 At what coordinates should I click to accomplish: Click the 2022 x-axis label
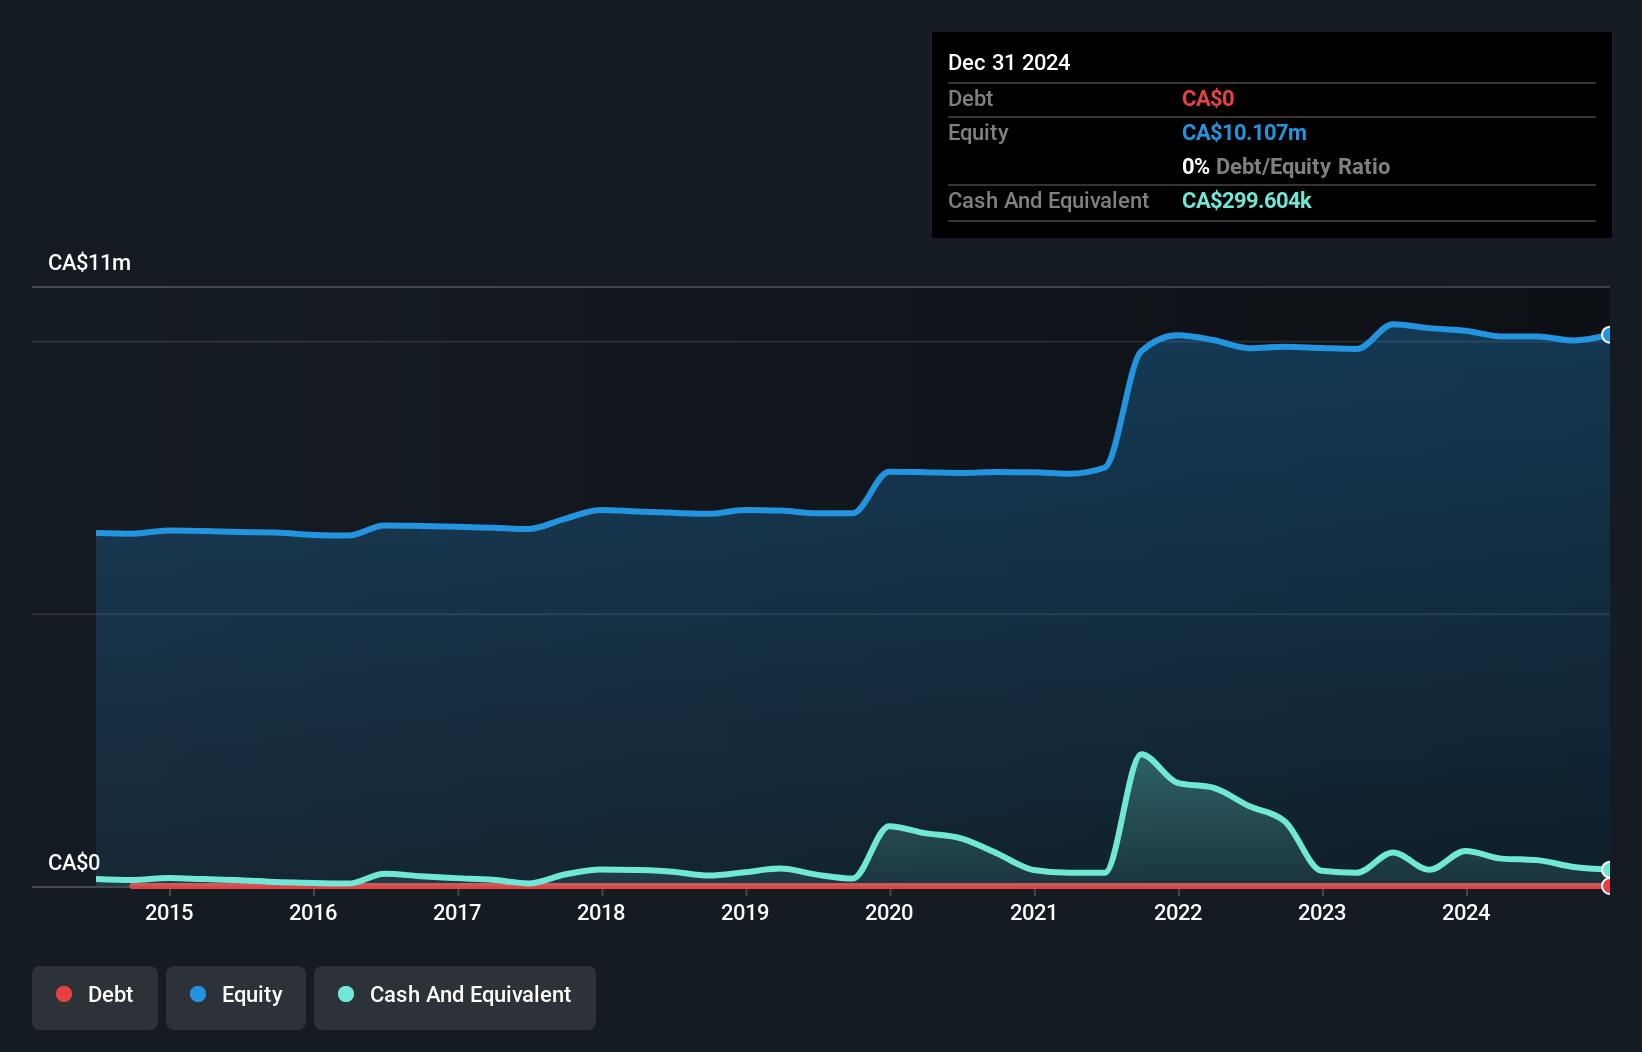(1178, 912)
